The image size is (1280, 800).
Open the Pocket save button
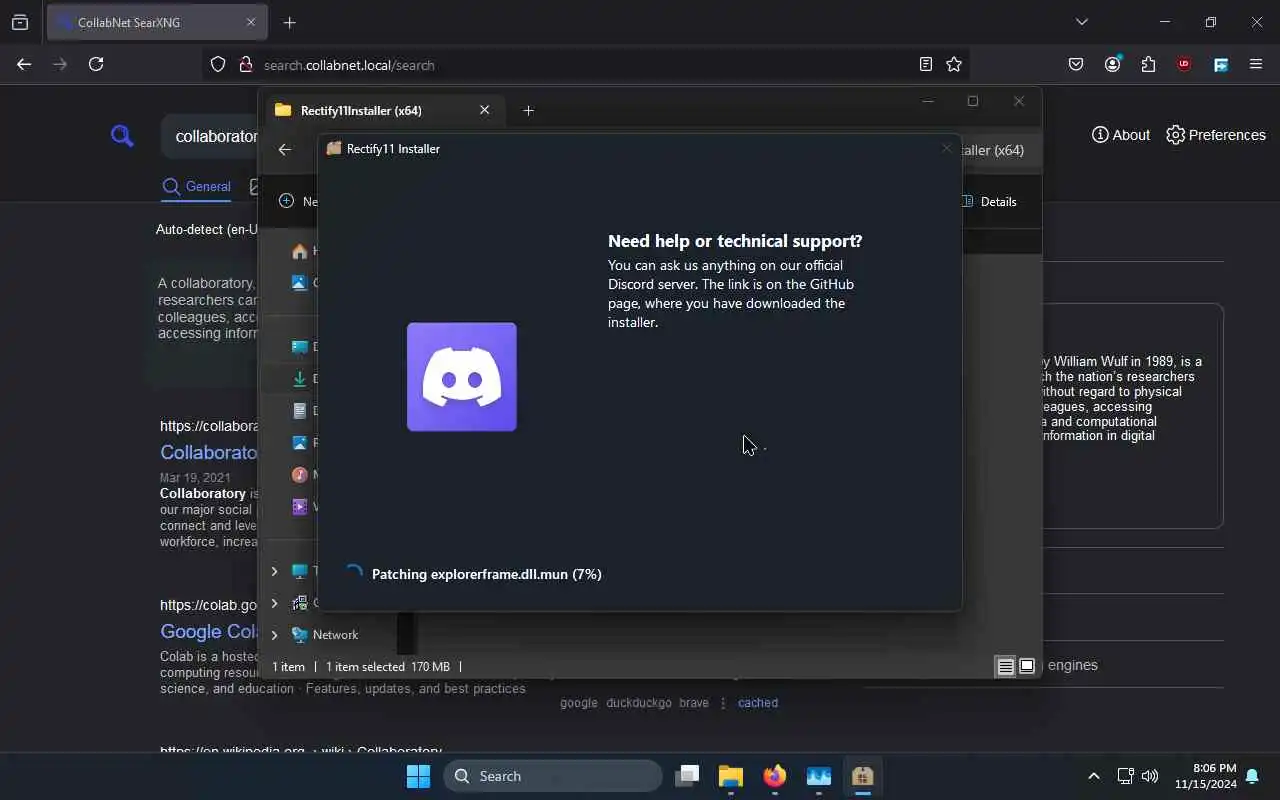[1076, 64]
